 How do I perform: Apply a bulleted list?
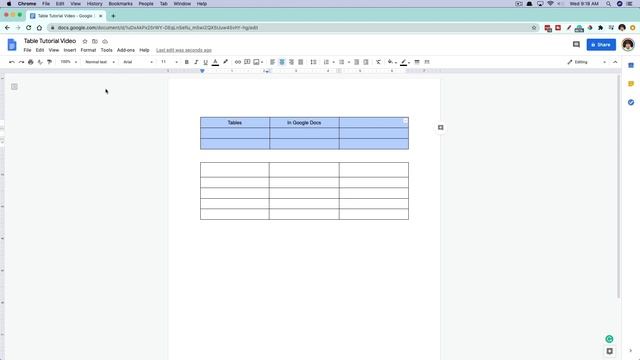[342, 62]
